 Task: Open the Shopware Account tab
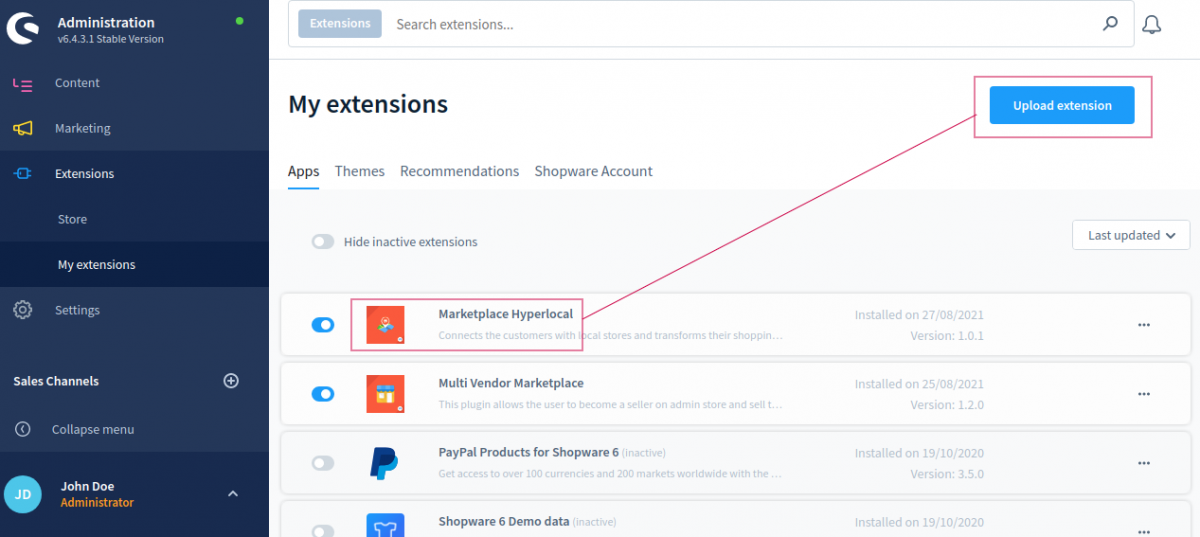(594, 171)
